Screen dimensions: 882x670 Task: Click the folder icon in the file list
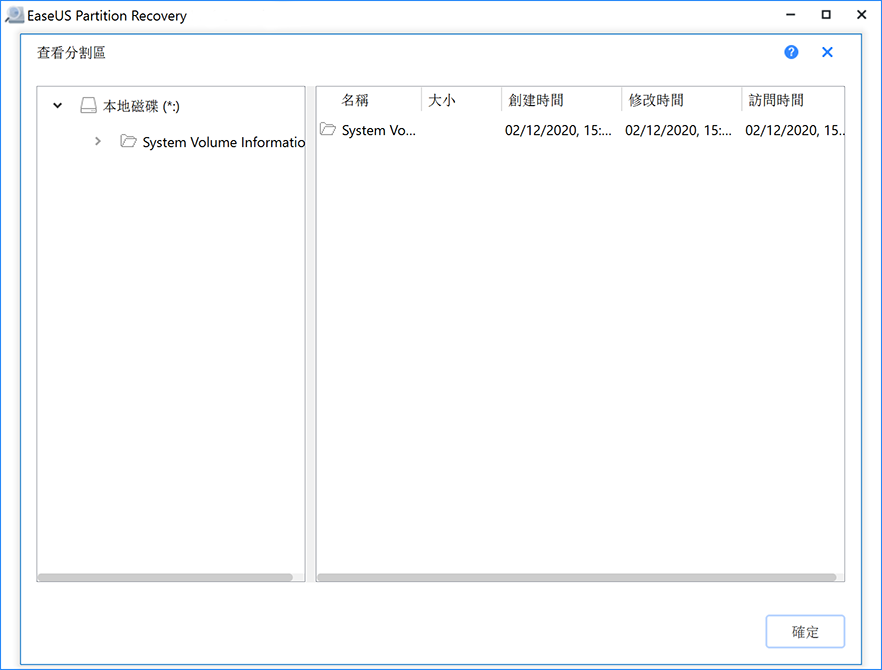tap(328, 130)
